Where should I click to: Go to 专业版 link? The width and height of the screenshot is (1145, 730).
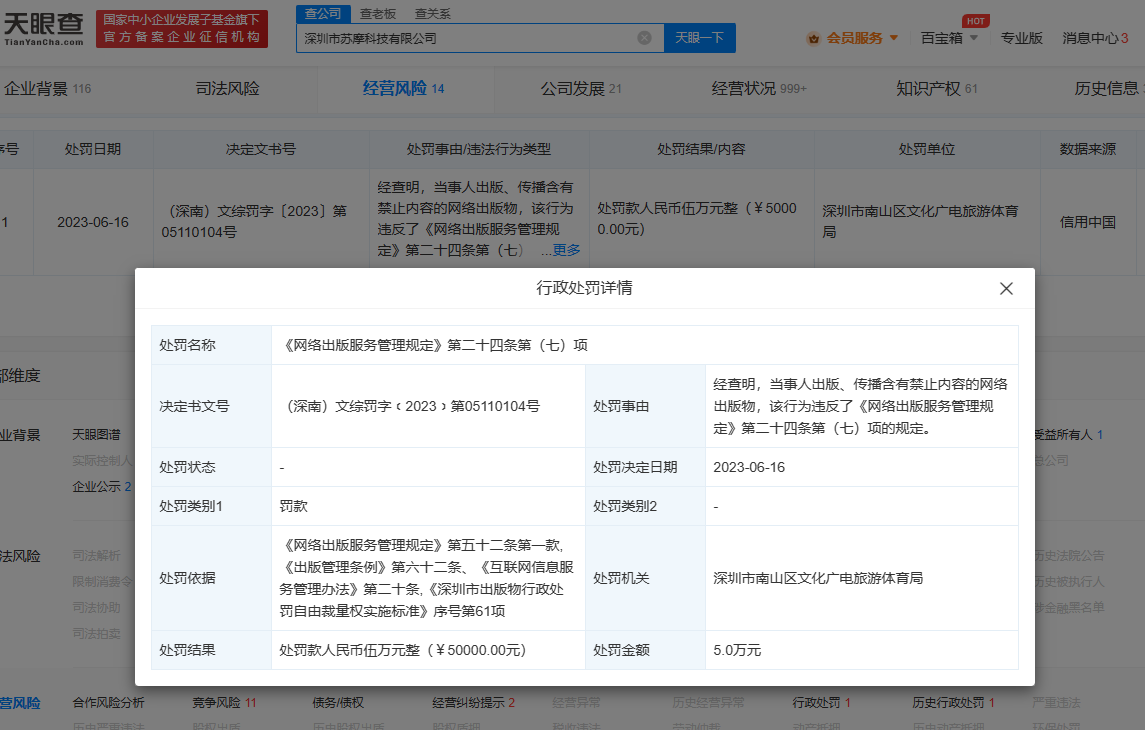(1021, 38)
